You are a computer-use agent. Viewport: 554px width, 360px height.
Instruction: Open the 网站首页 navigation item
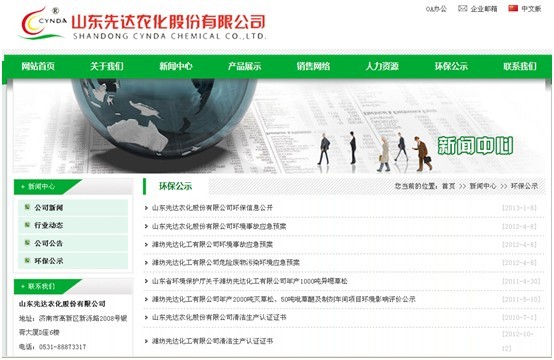pos(38,66)
